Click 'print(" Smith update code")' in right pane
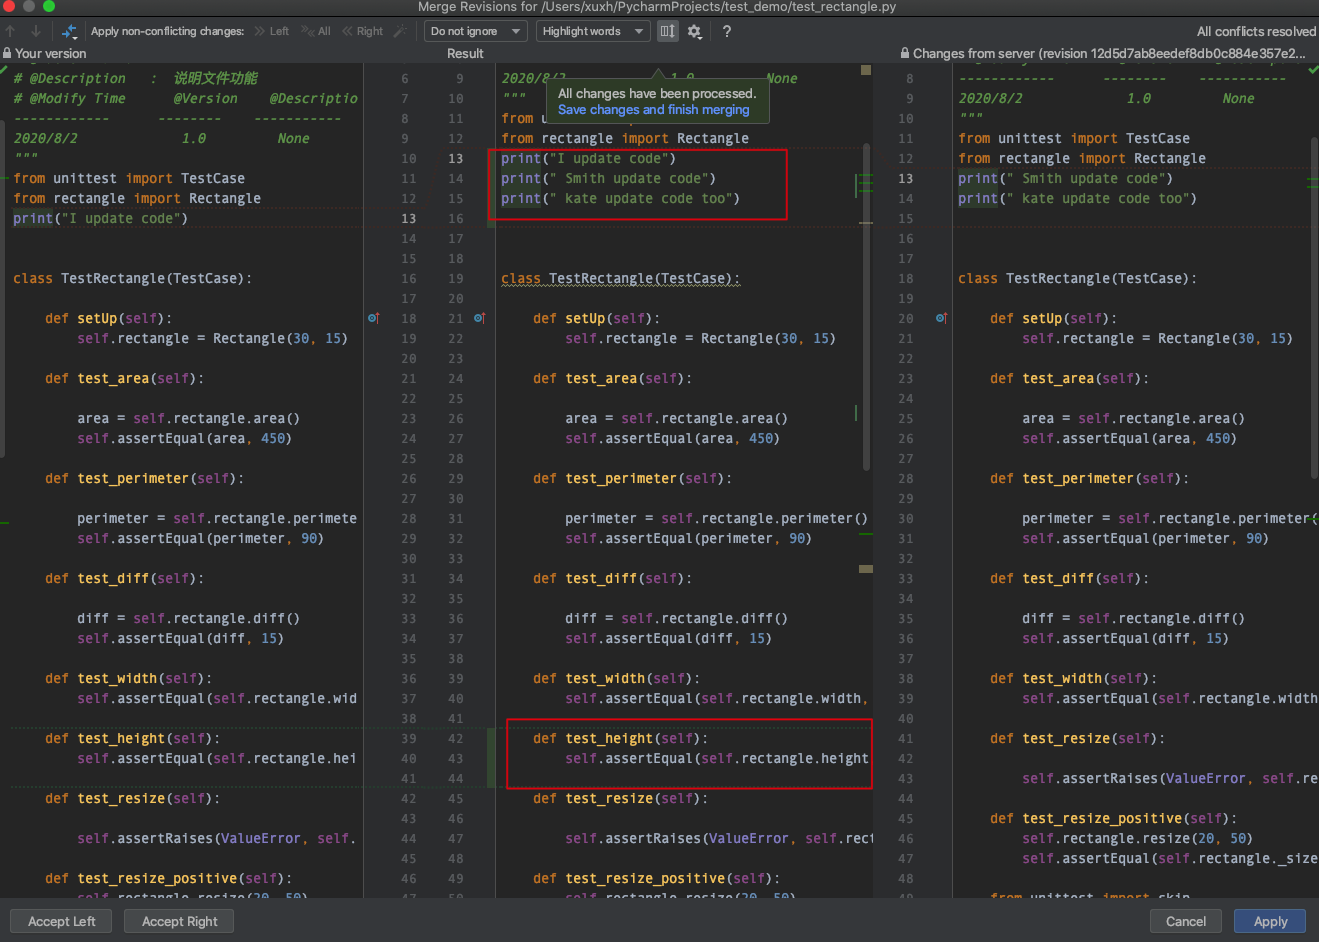This screenshot has width=1319, height=942. coord(1065,178)
